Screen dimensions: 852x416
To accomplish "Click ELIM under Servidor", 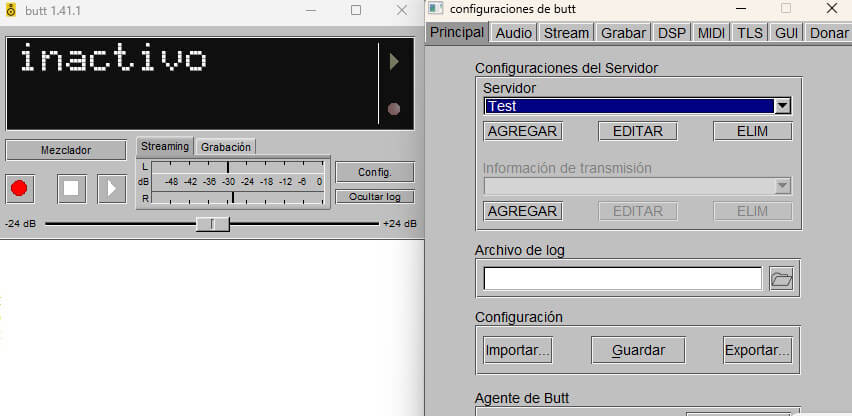I will tap(753, 131).
